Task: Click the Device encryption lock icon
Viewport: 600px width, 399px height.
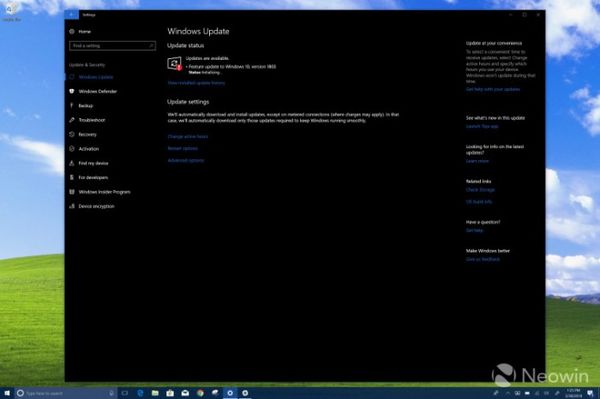Action: tap(72, 206)
